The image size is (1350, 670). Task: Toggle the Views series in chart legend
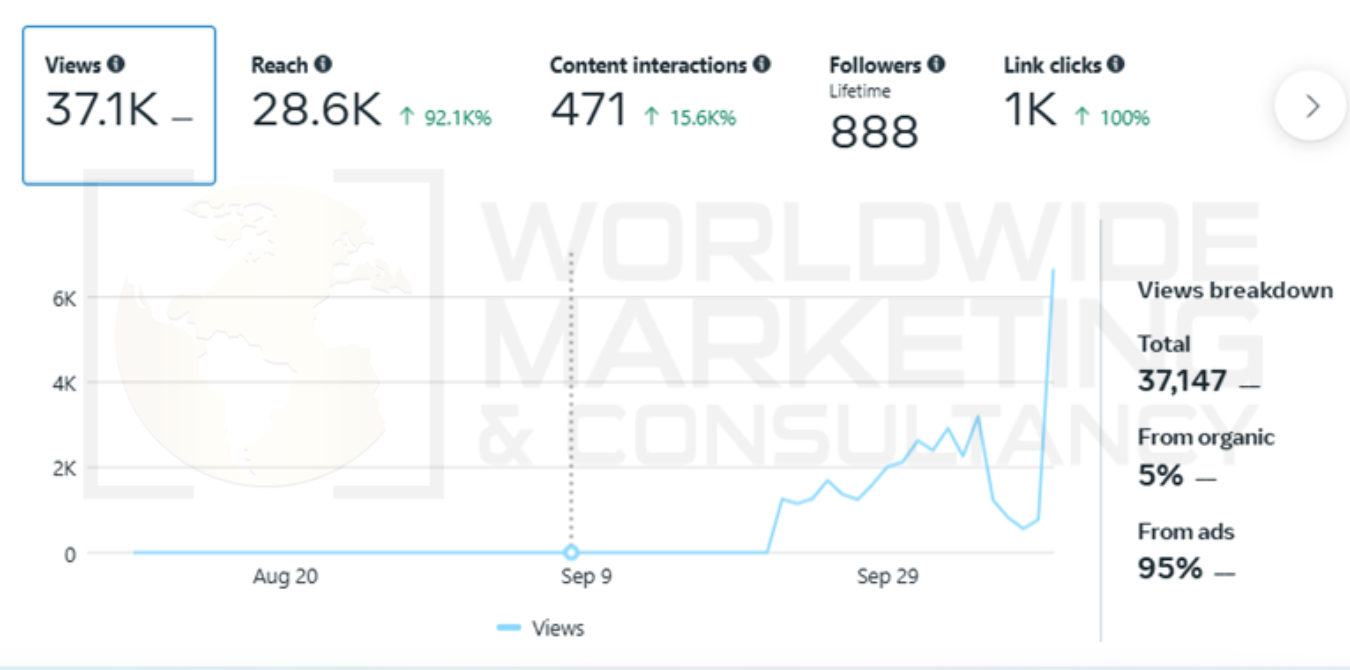[541, 628]
